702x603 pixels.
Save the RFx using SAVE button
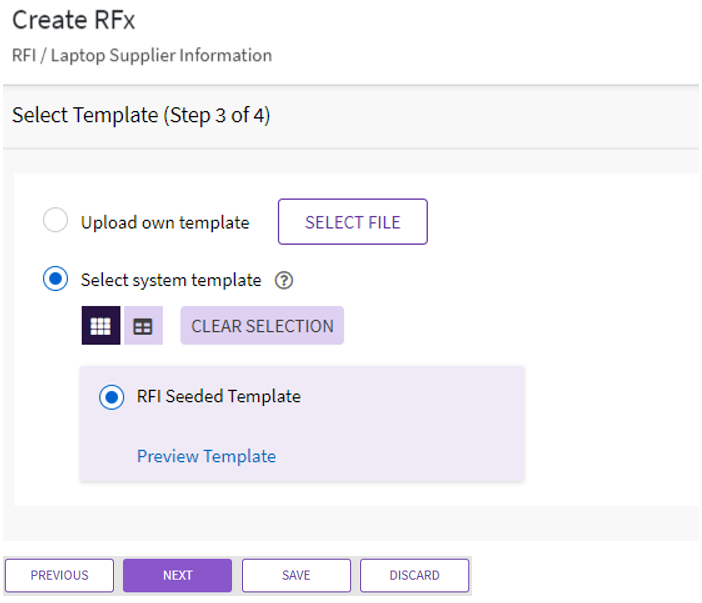pyautogui.click(x=296, y=575)
